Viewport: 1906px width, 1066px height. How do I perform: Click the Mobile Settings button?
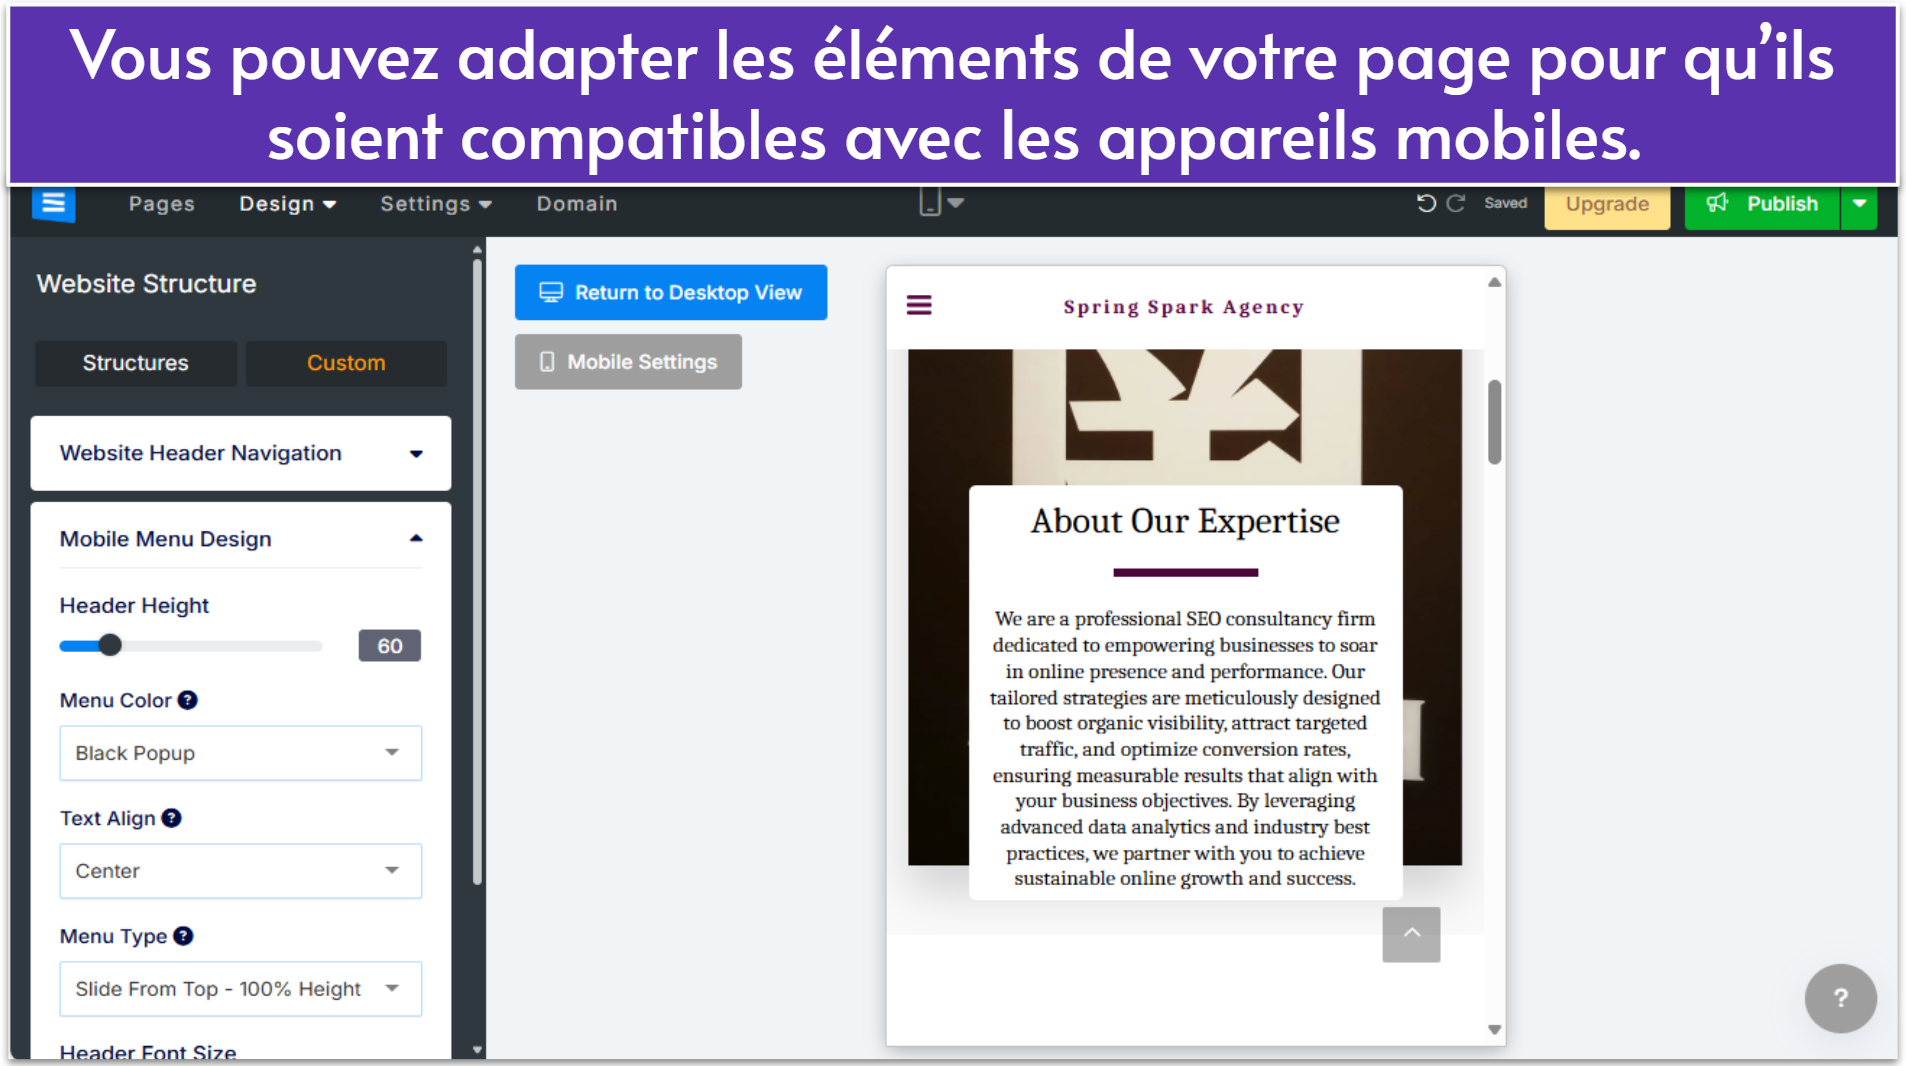click(x=628, y=362)
